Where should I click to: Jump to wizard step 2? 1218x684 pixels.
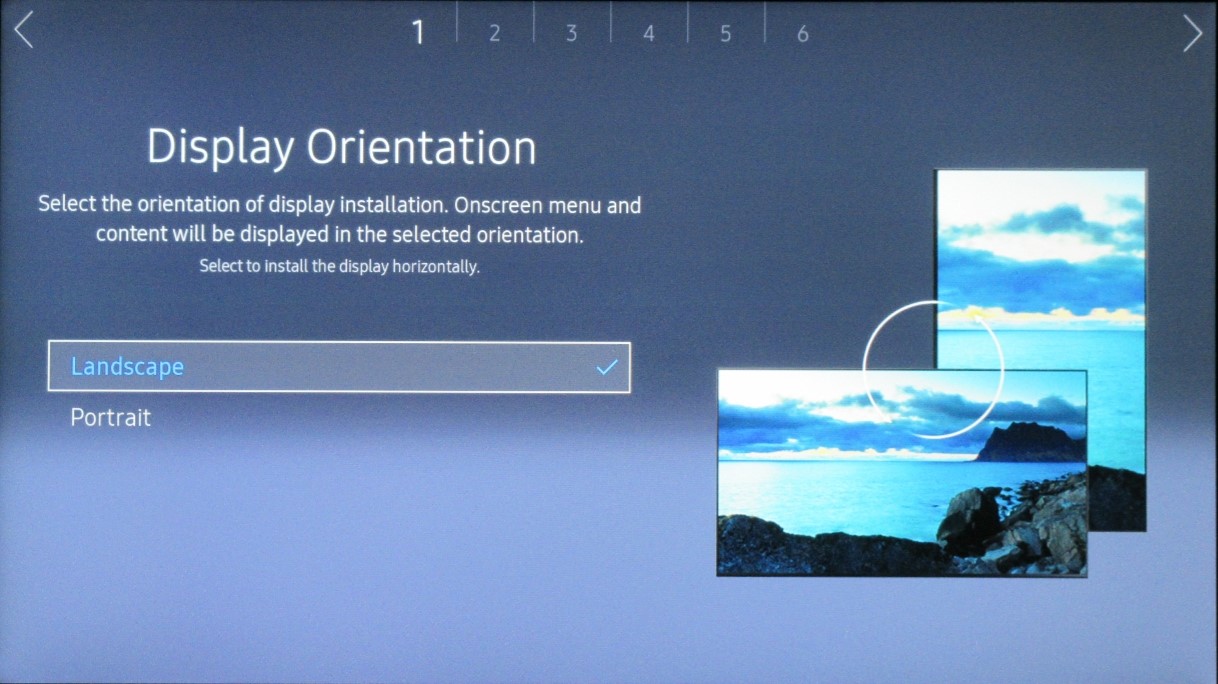coord(495,31)
